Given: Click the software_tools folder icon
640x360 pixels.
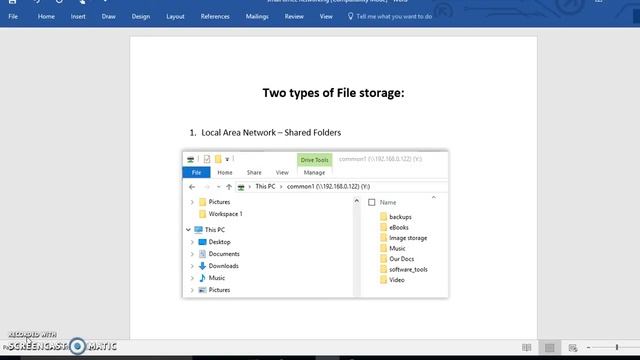Looking at the screenshot, I should 383,269.
